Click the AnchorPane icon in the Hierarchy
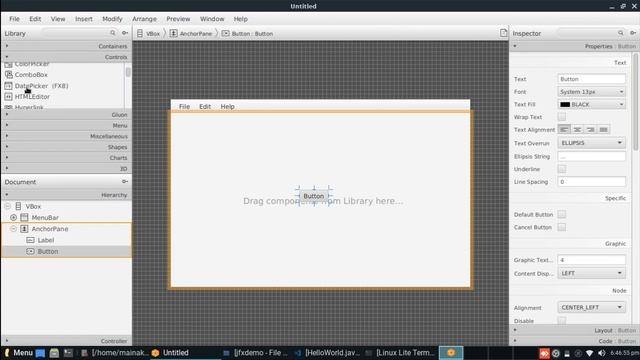 point(24,229)
